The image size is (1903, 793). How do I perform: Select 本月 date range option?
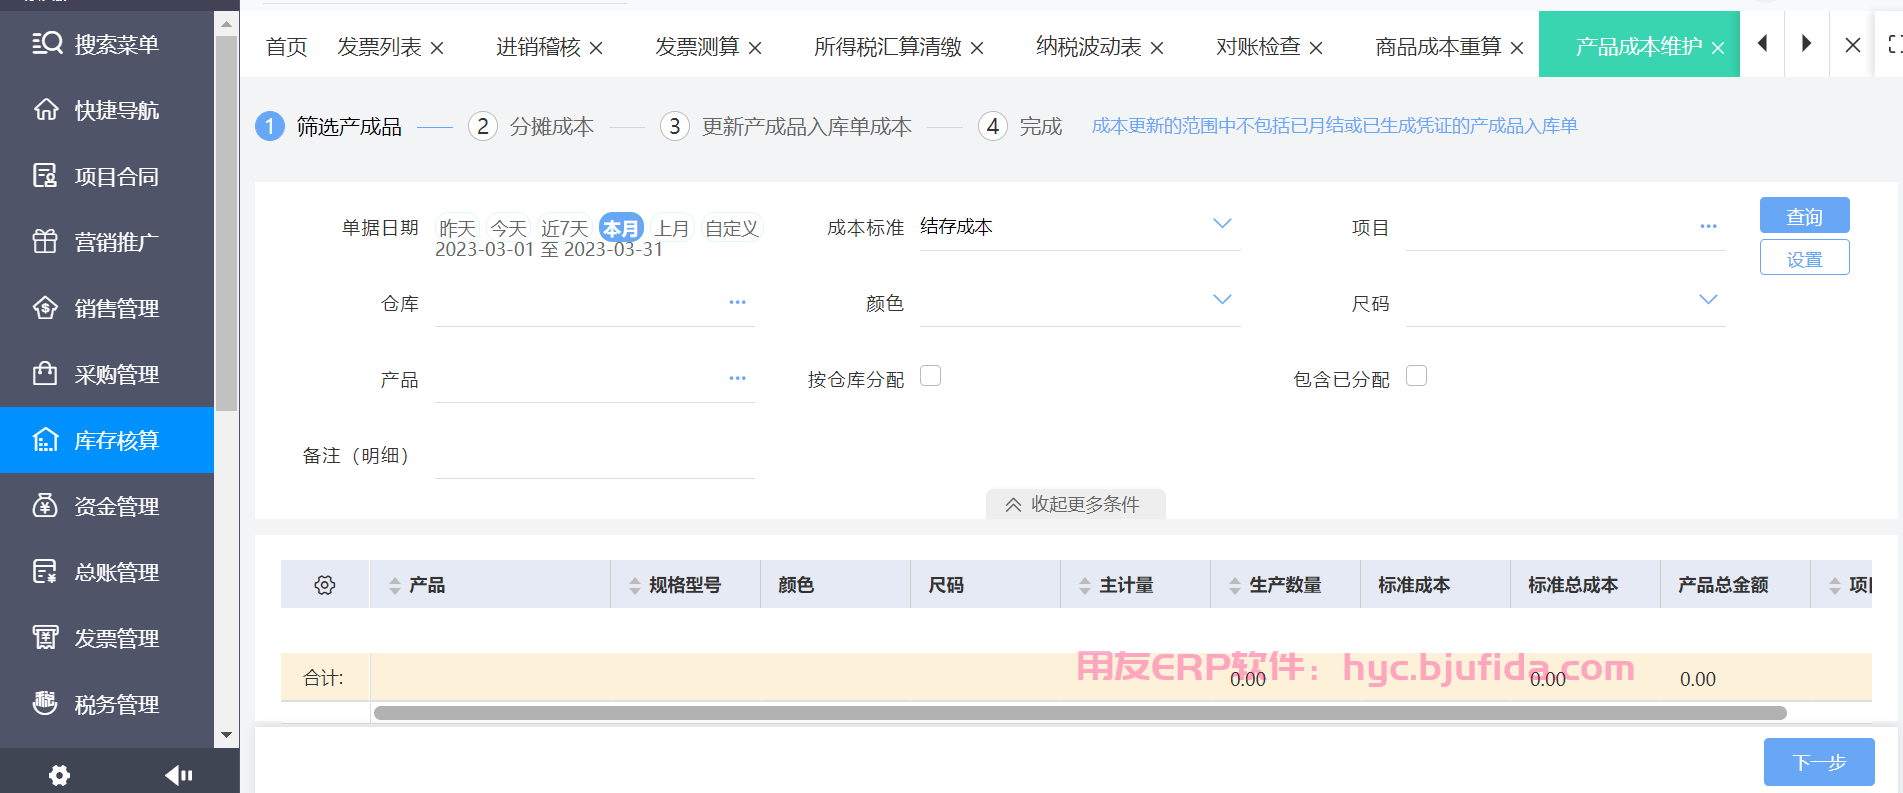click(x=621, y=228)
